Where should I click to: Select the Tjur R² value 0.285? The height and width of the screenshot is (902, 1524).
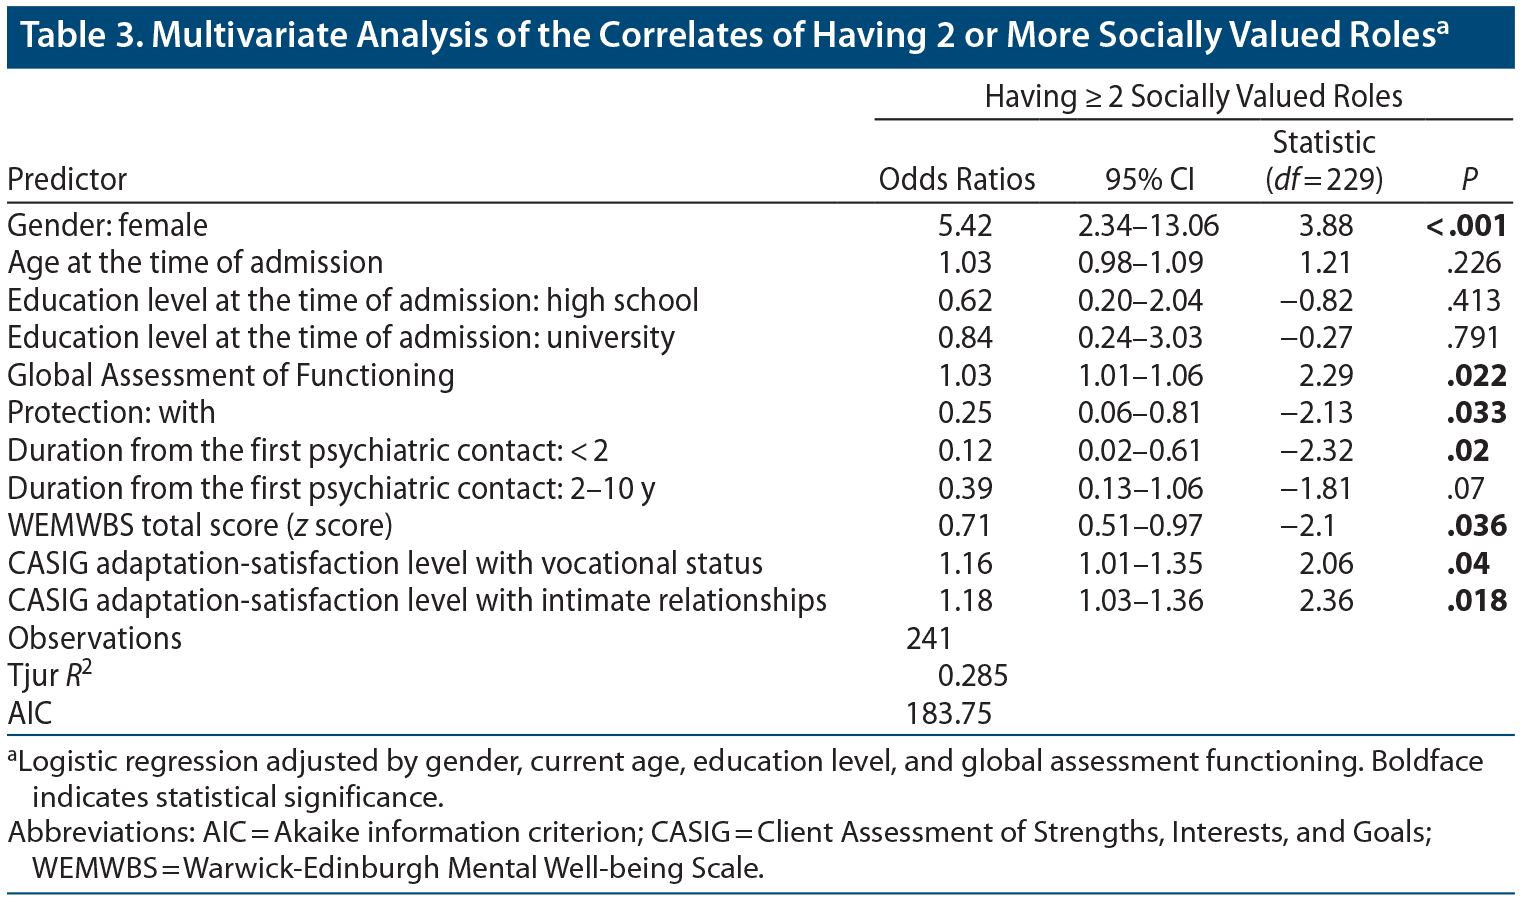coord(972,676)
